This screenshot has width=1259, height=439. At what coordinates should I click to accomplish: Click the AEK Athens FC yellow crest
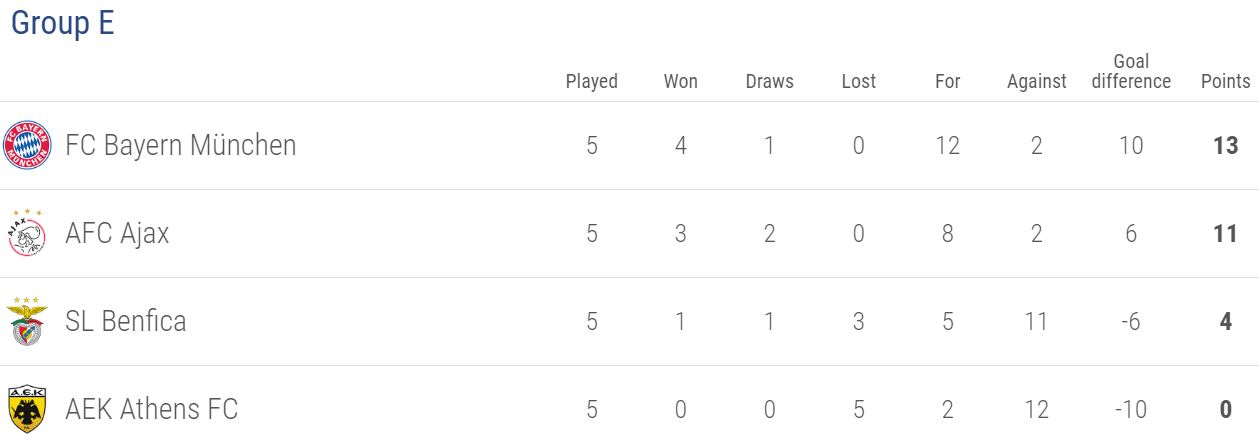coord(27,409)
